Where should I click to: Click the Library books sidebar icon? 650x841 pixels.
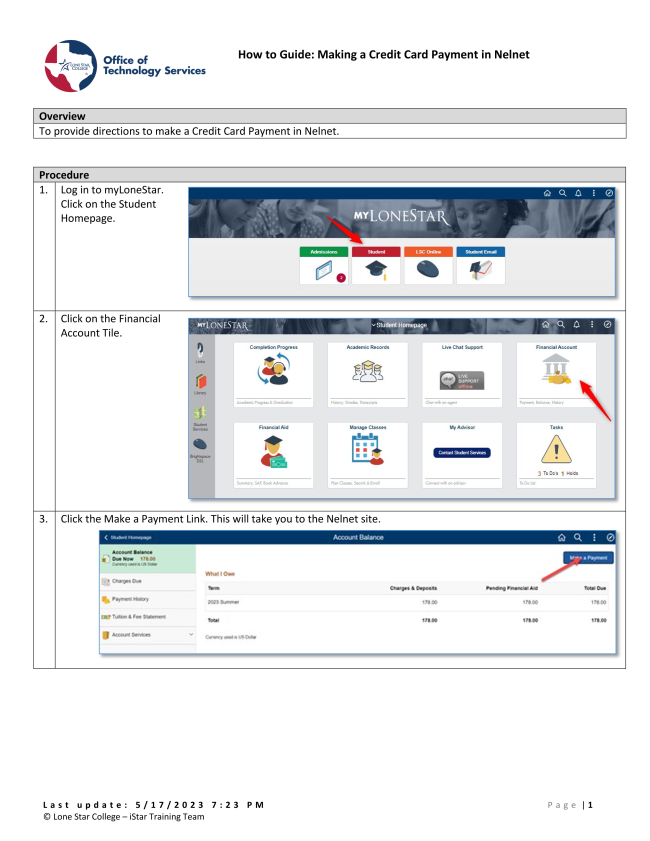(201, 384)
